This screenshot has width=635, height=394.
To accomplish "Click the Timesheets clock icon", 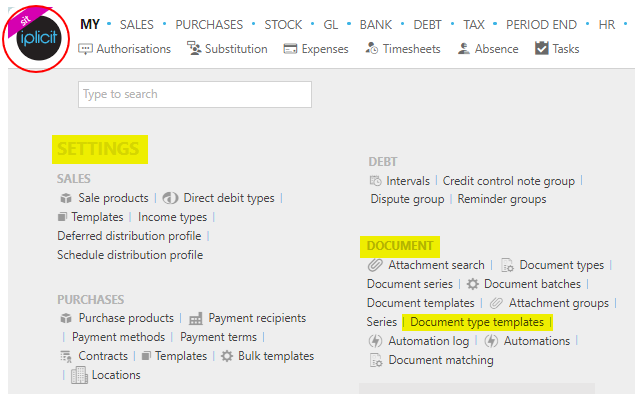I will pyautogui.click(x=372, y=48).
